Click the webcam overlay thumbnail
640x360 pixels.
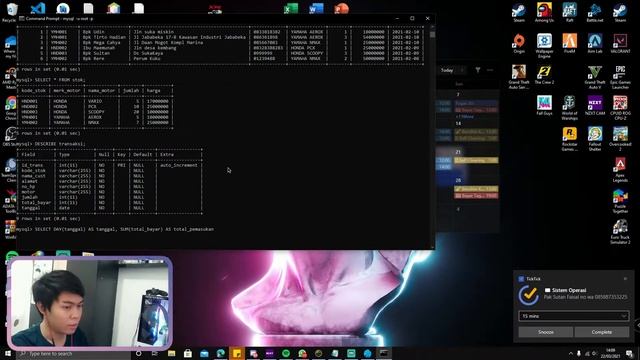[x=90, y=303]
